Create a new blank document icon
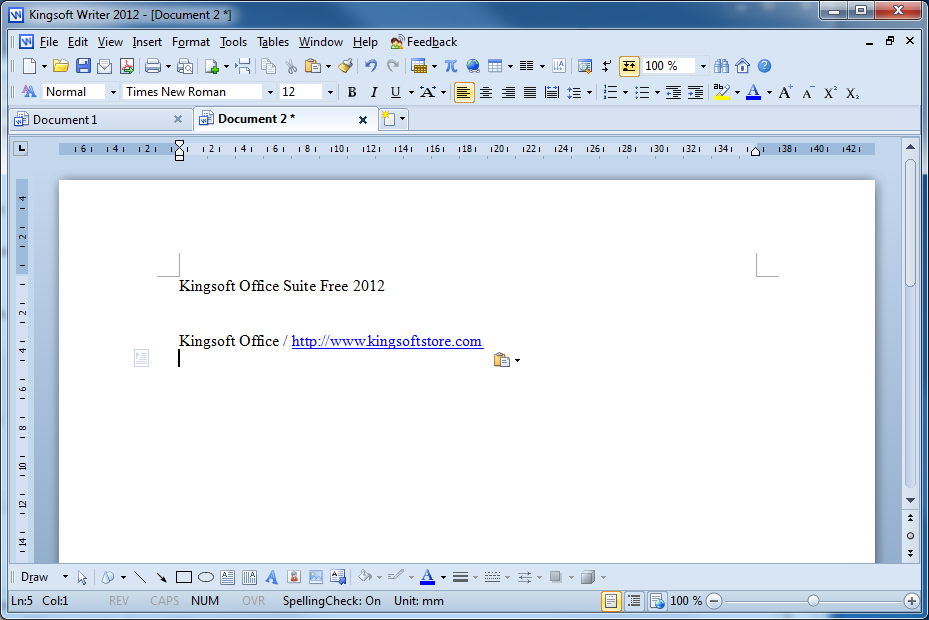This screenshot has height=620, width=929. coord(29,66)
